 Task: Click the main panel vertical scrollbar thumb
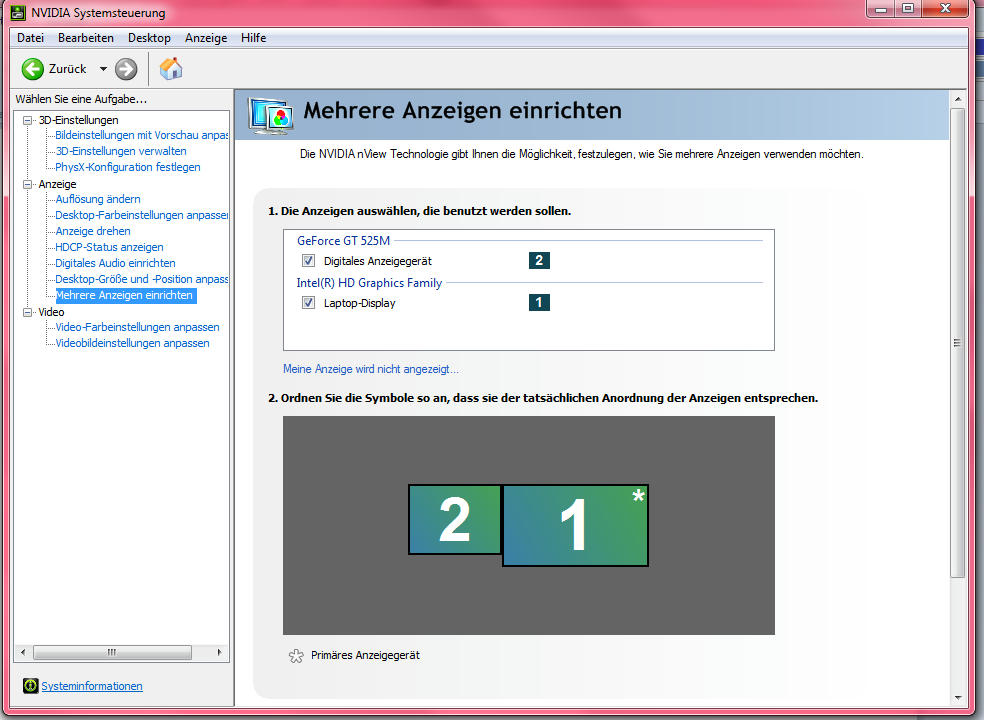point(957,343)
